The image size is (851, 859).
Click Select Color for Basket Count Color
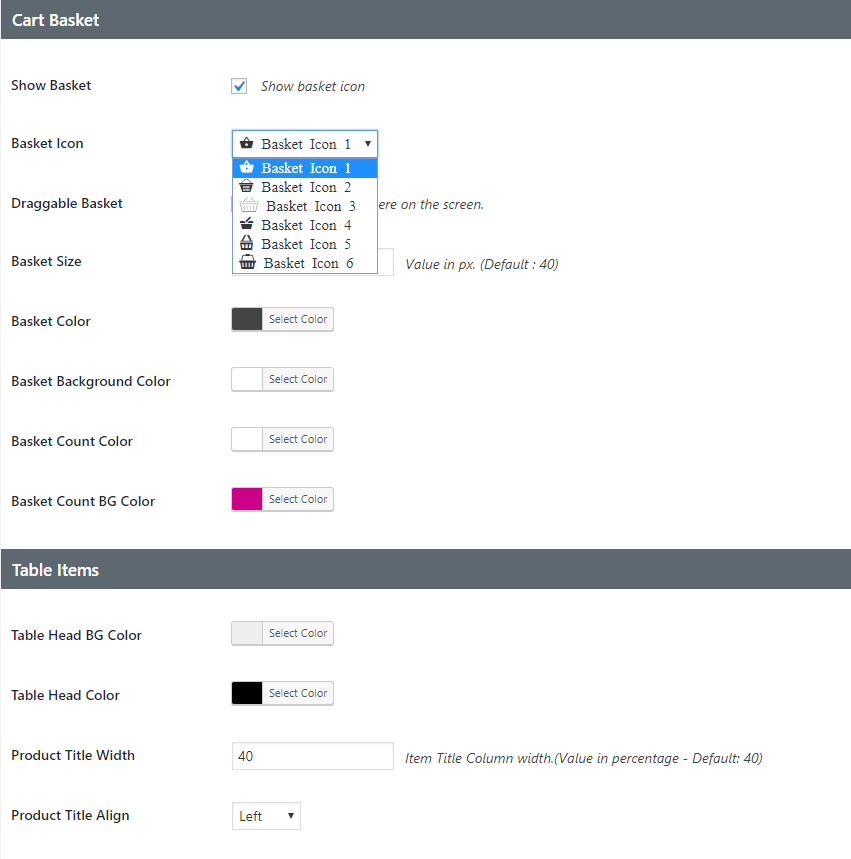(x=298, y=439)
